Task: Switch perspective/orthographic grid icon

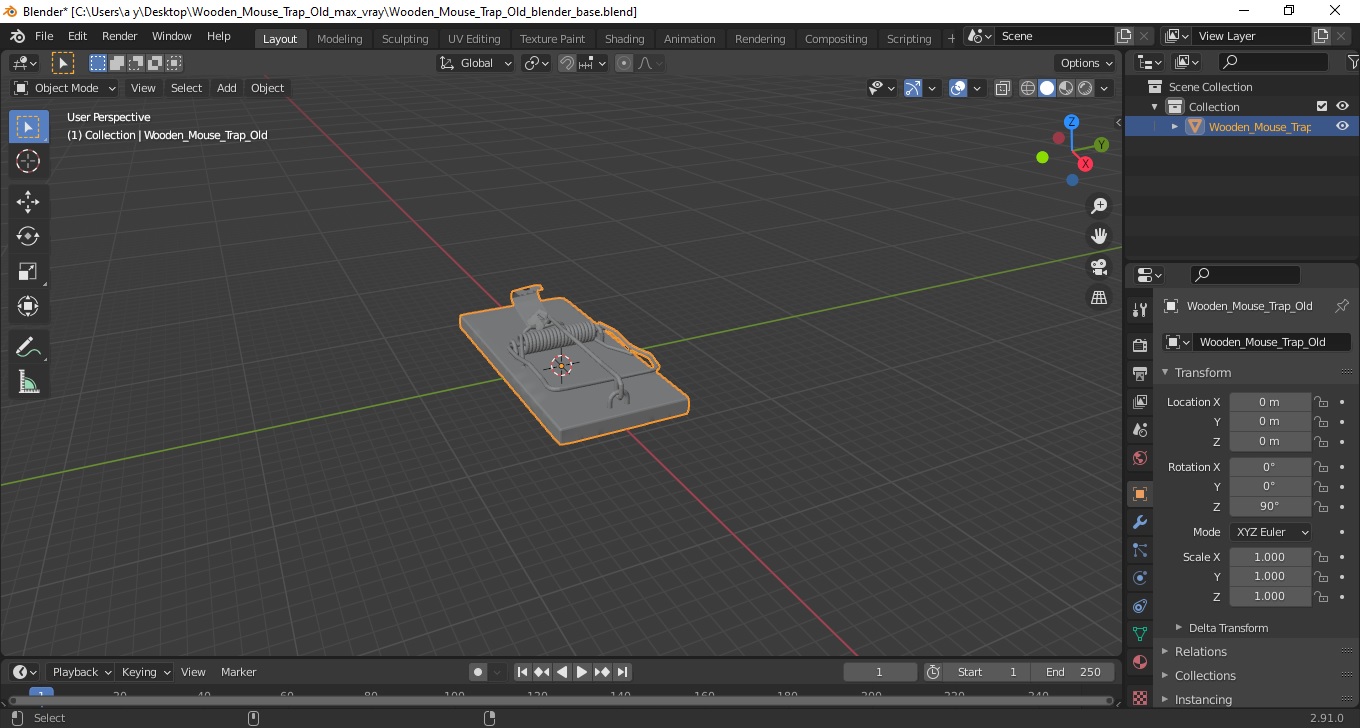Action: [x=1099, y=297]
